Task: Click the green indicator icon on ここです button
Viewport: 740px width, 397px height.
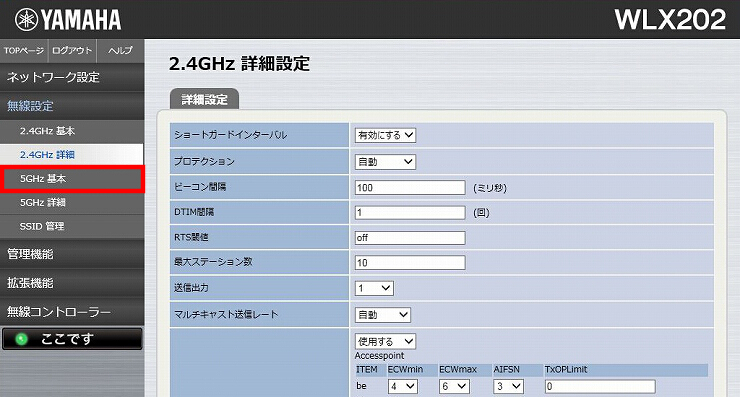Action: [x=21, y=339]
